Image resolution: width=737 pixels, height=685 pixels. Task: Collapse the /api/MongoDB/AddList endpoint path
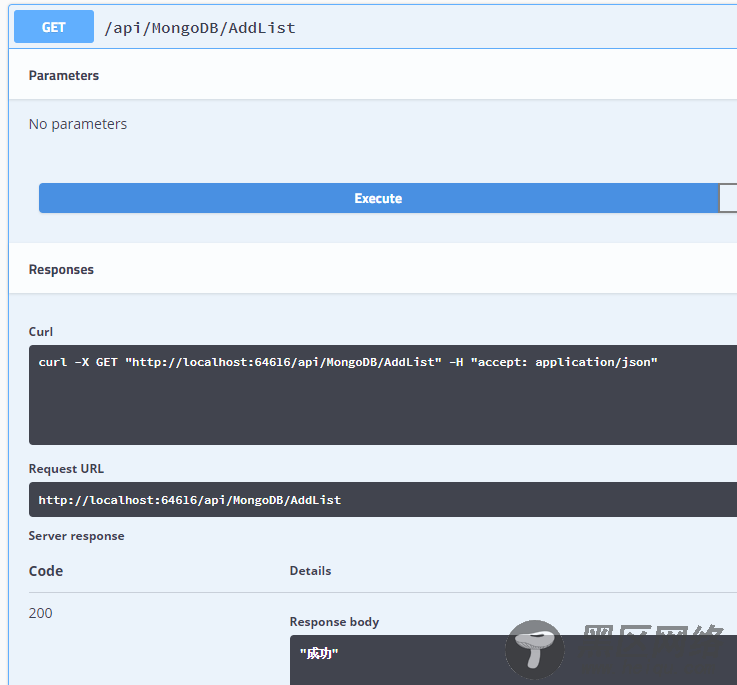pos(200,28)
